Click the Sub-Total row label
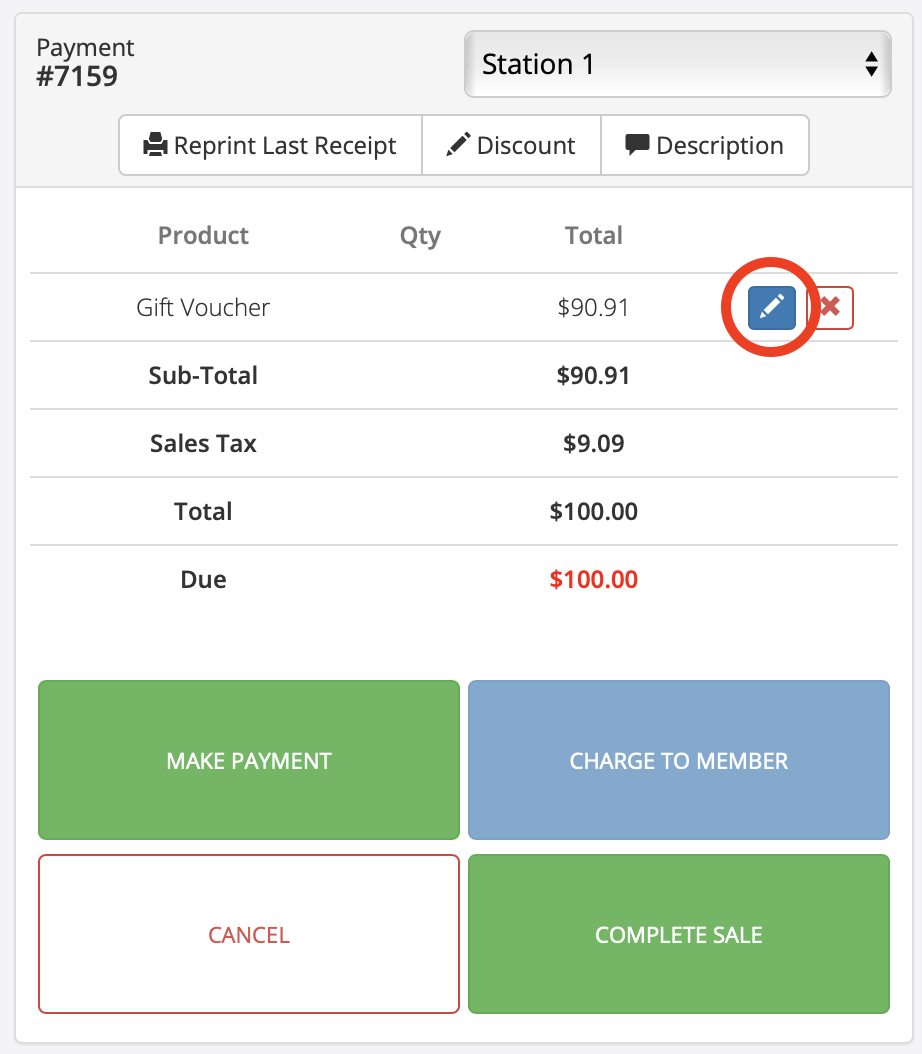Image resolution: width=922 pixels, height=1054 pixels. [203, 375]
